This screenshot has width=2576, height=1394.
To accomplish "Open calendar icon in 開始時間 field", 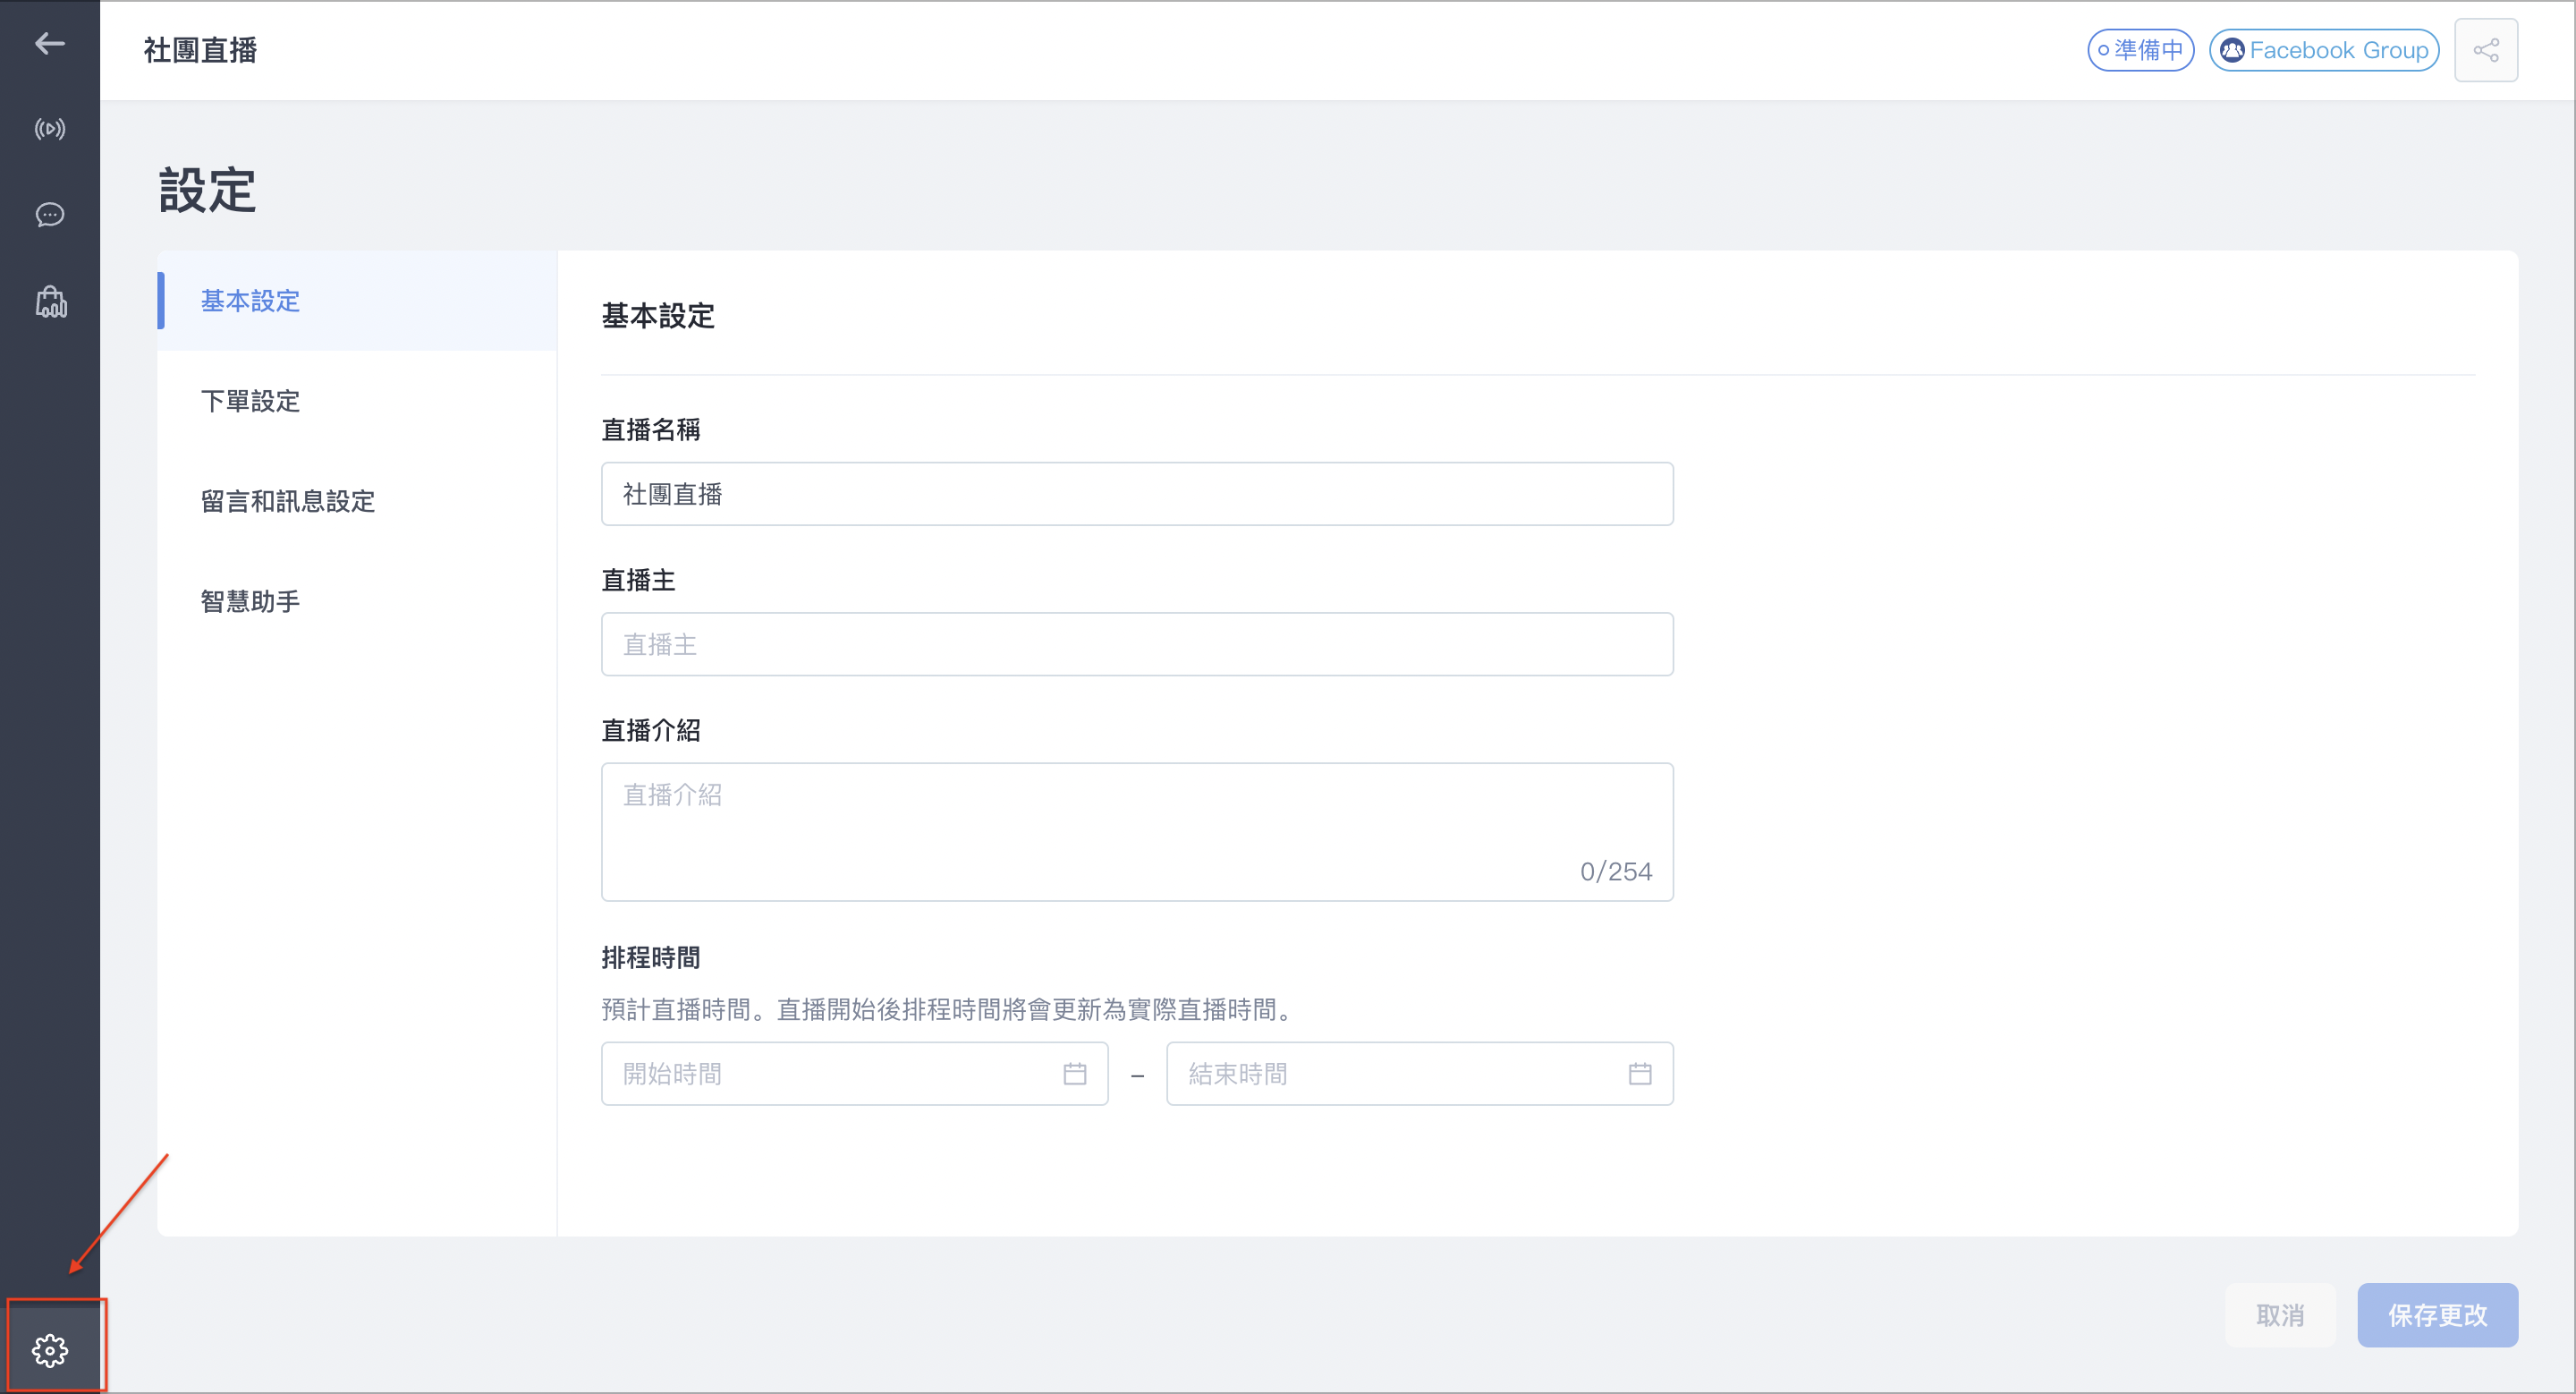I will [1075, 1073].
